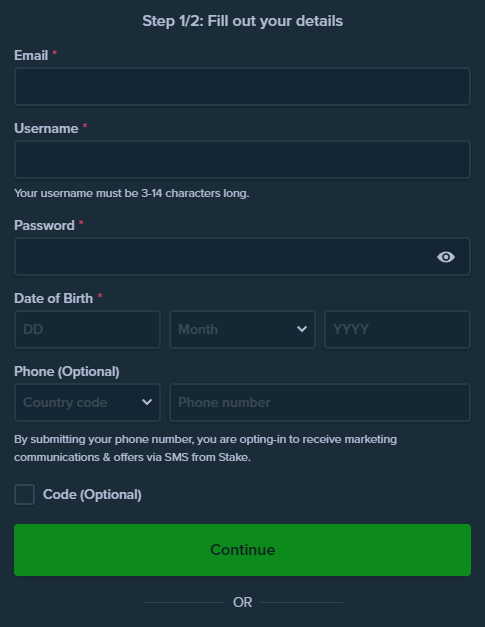Click the Code (Optional) label text

pos(92,495)
